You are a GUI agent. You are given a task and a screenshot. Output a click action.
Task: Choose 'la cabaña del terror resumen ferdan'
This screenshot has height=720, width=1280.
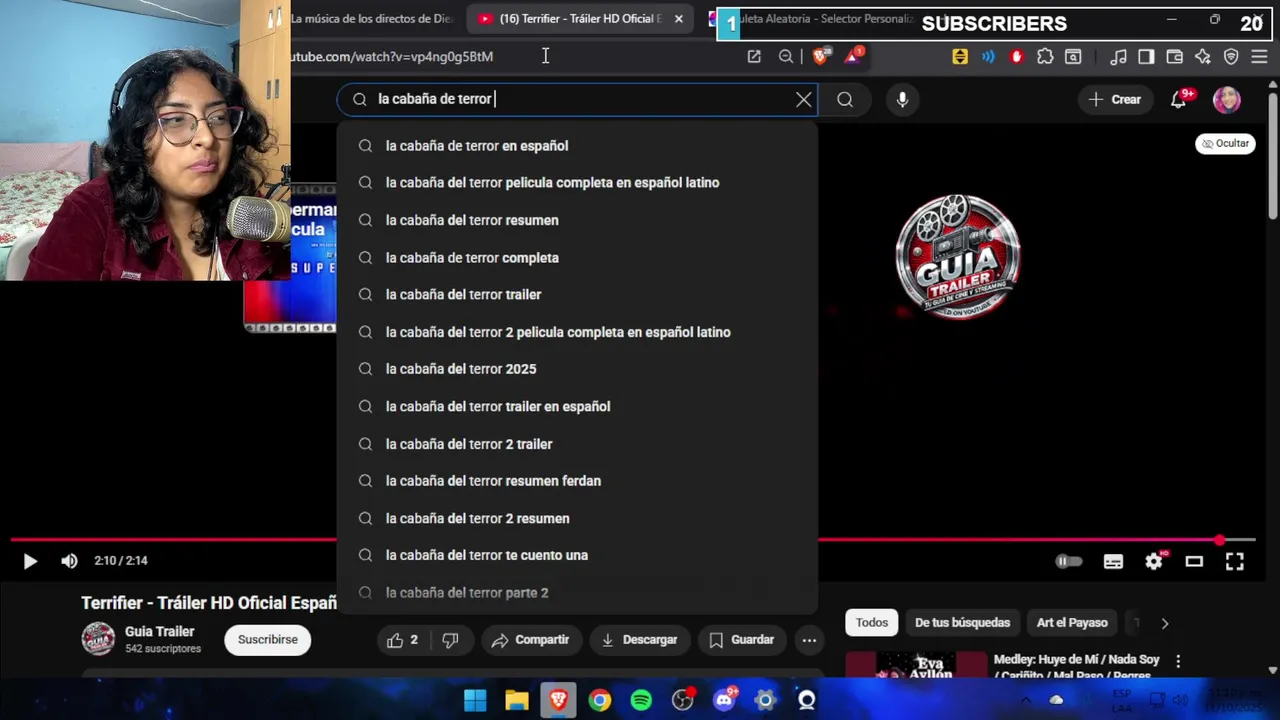[x=577, y=481]
